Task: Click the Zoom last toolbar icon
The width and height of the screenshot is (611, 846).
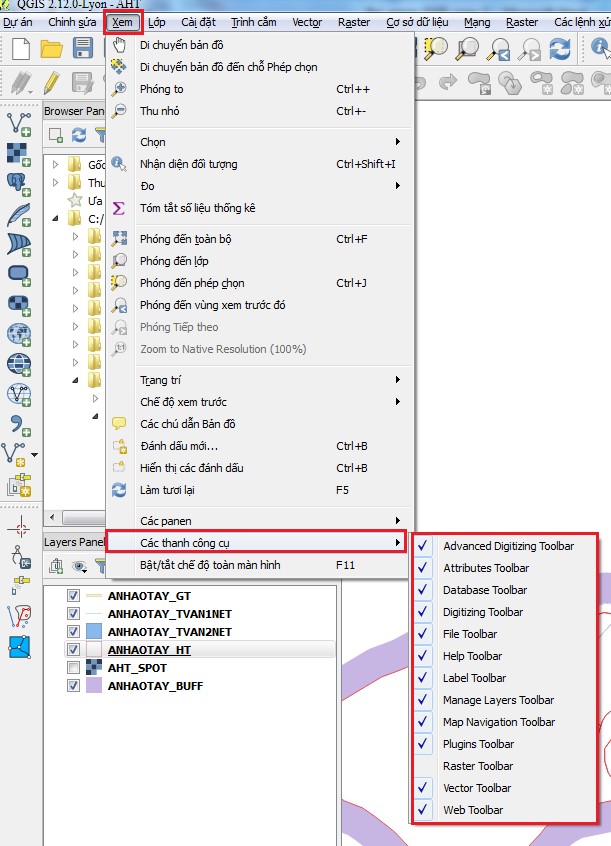Action: click(498, 49)
